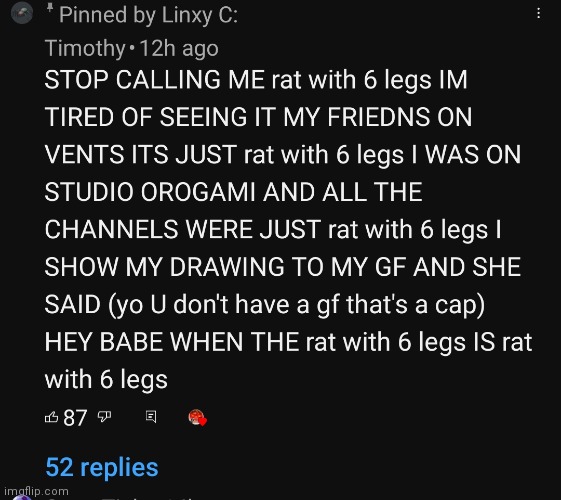Viewport: 561px width, 500px height.
Task: Open the three-dot comment options menu
Action: tap(538, 14)
